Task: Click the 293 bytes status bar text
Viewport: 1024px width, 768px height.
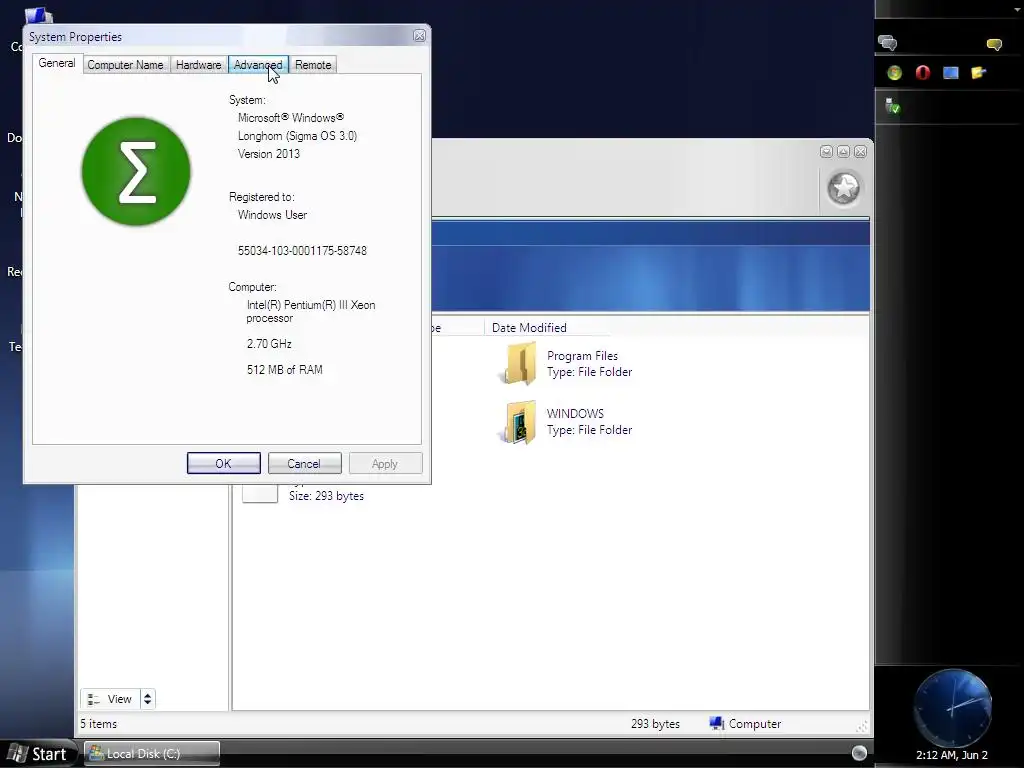Action: click(x=655, y=724)
